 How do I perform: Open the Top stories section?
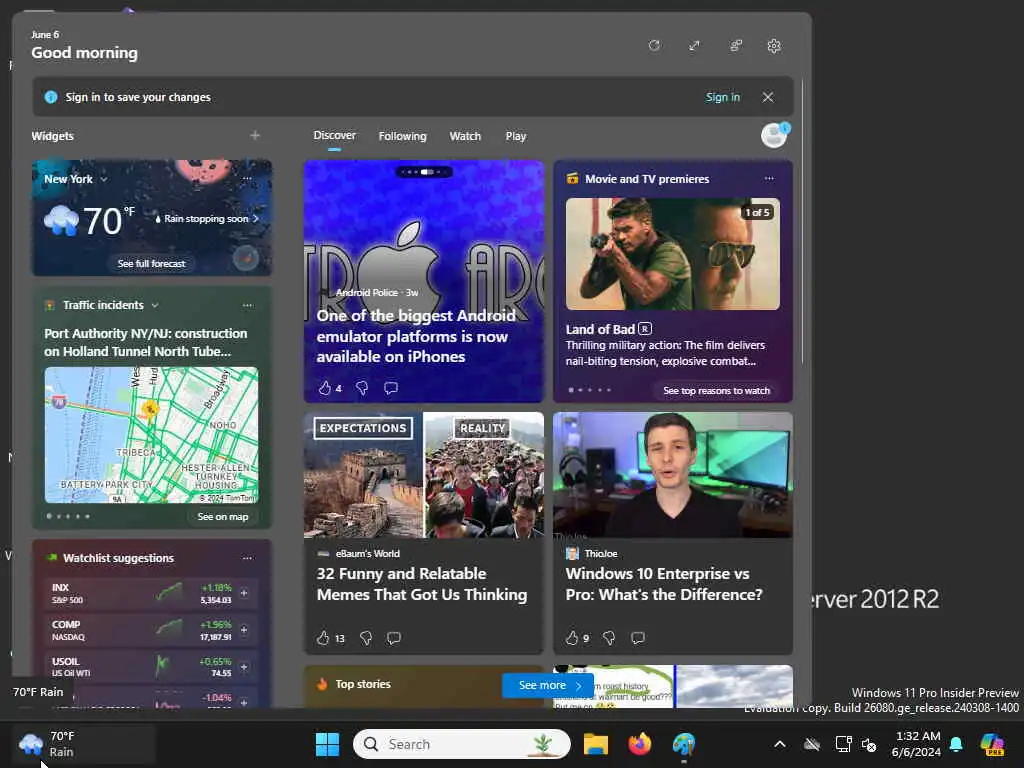[x=363, y=684]
